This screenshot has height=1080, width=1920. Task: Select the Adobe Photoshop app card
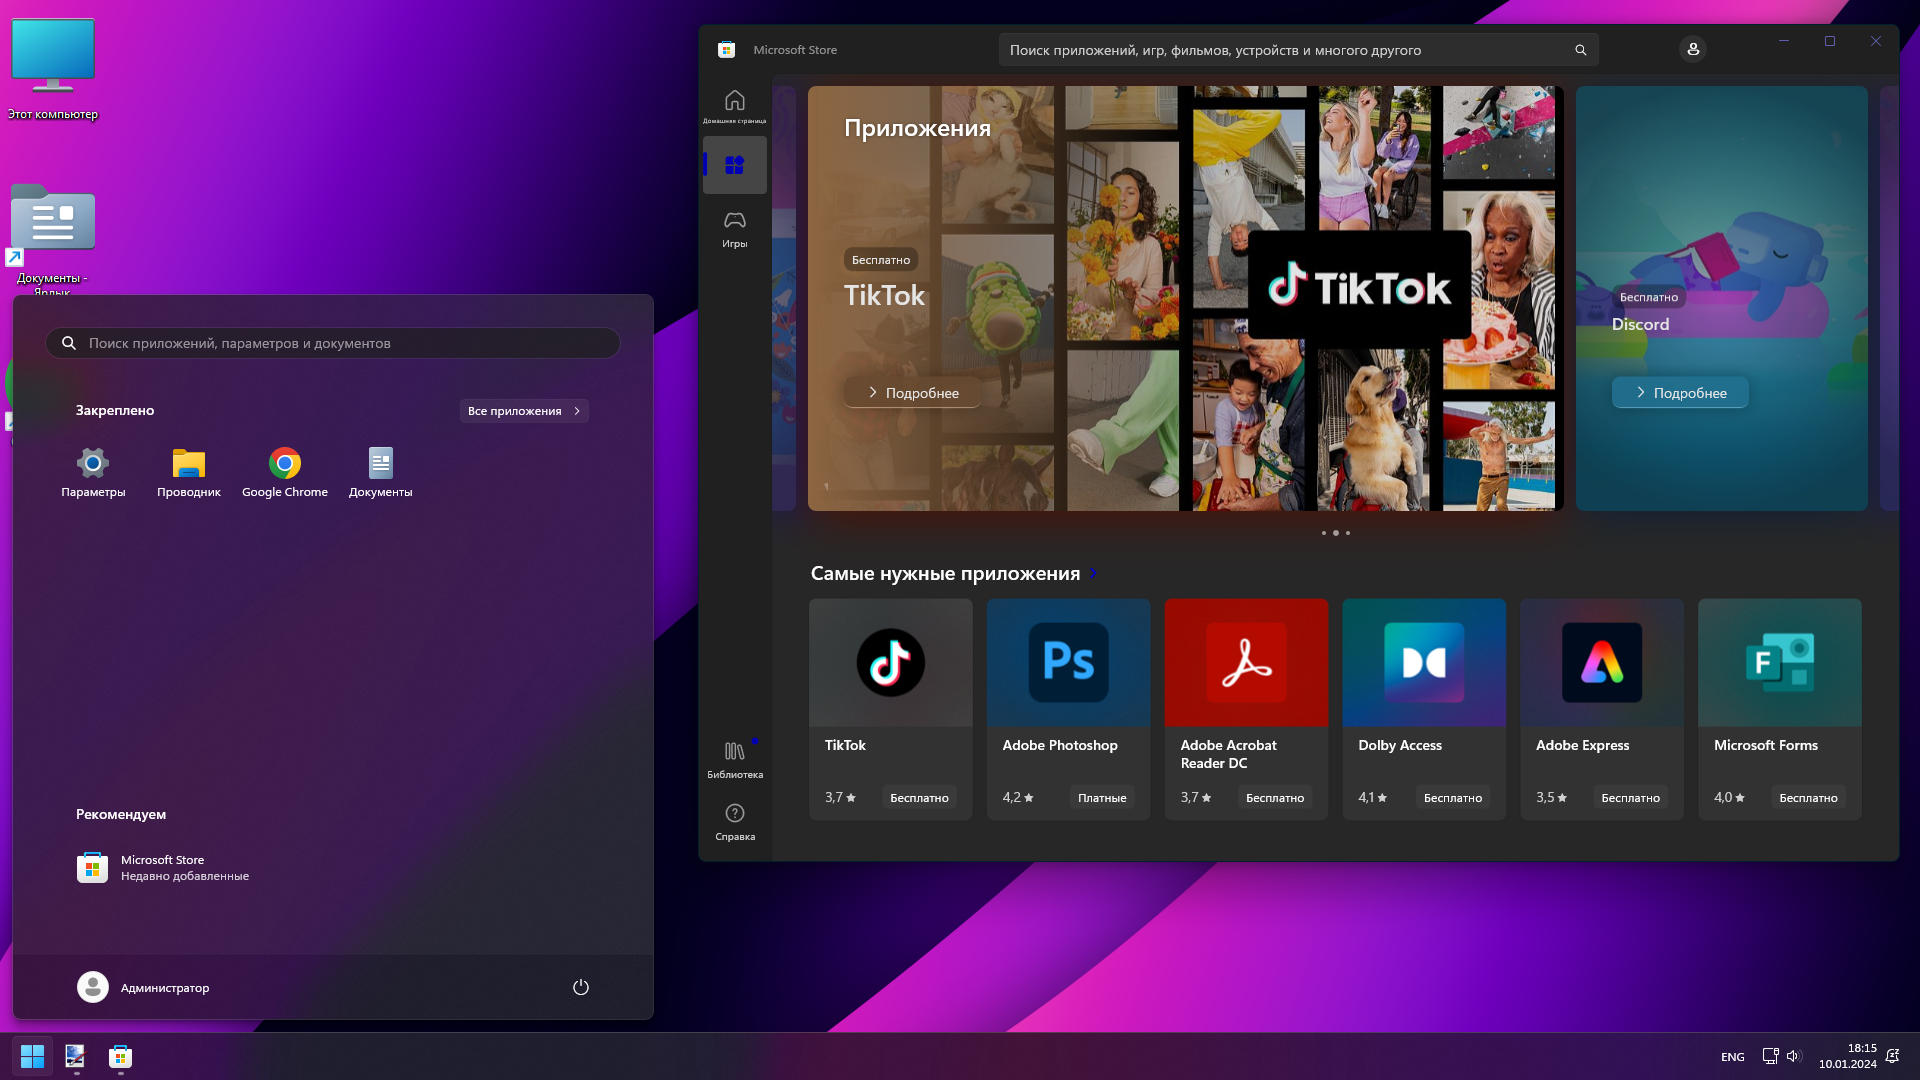(1068, 708)
